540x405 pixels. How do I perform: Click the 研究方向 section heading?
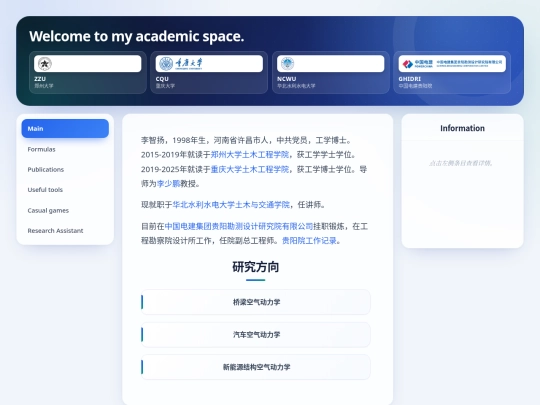(x=256, y=267)
